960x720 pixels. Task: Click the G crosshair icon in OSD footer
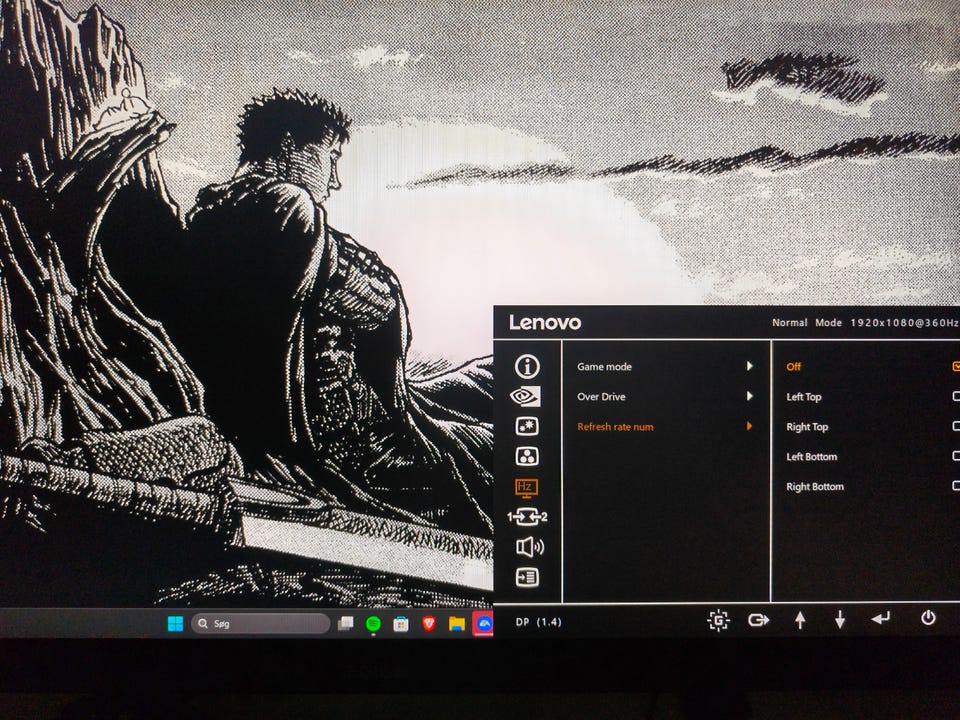click(718, 620)
